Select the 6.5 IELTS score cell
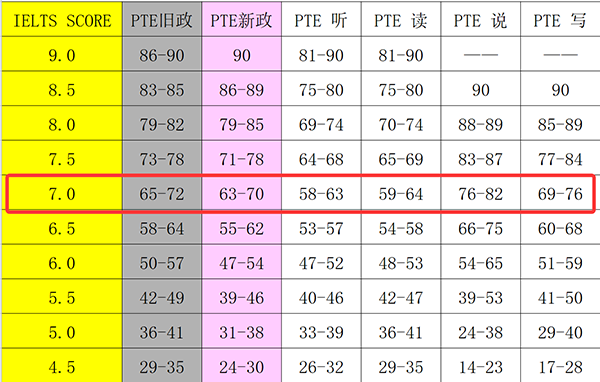This screenshot has height=382, width=600. tap(62, 227)
